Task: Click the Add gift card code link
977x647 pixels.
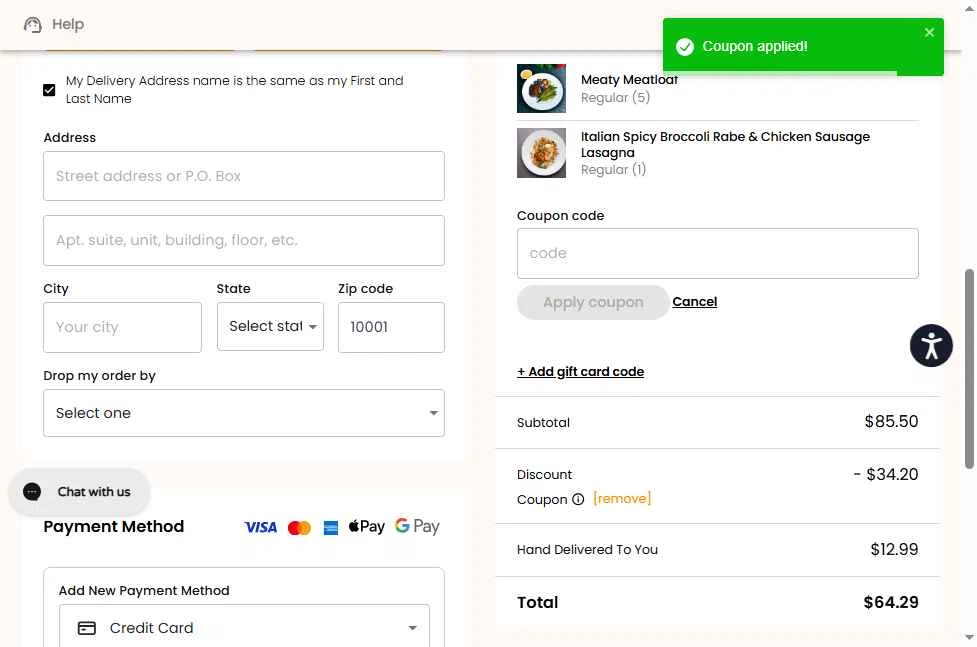Action: coord(580,371)
